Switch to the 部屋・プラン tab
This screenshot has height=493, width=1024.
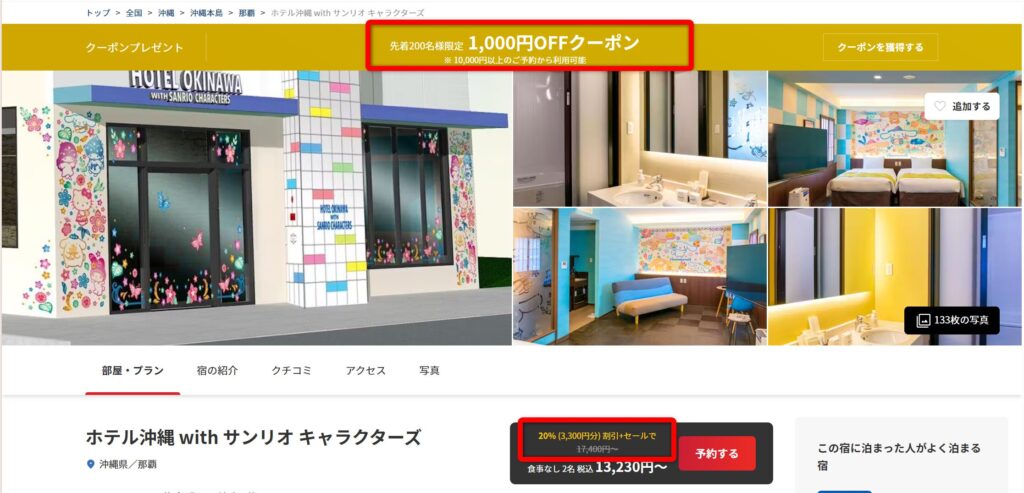click(133, 370)
